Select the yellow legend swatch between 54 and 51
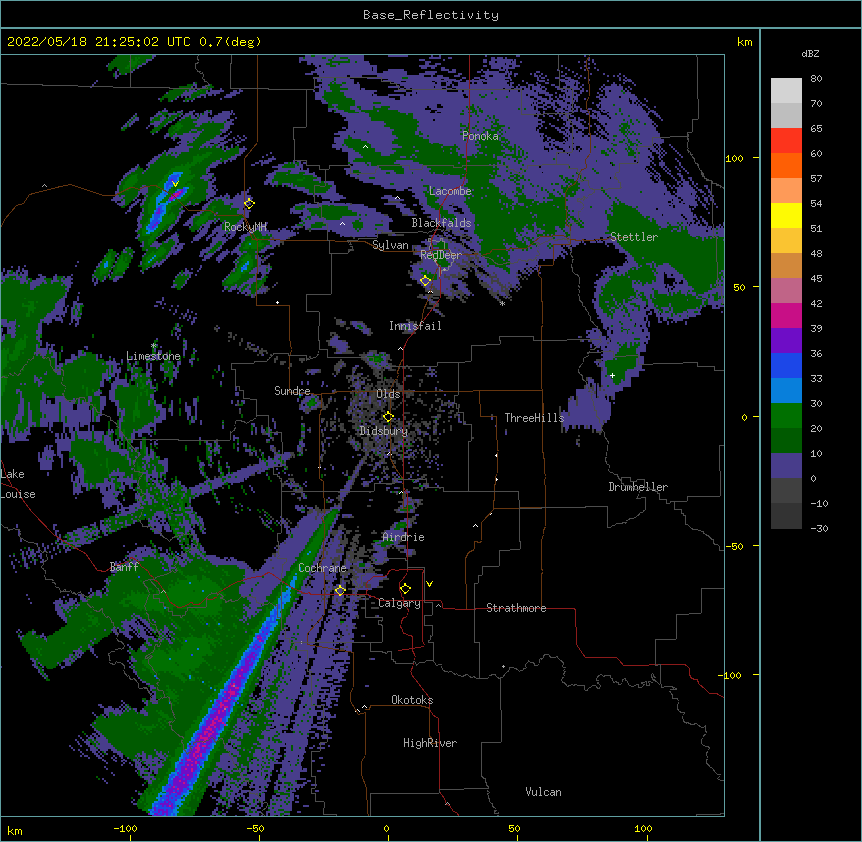 786,215
